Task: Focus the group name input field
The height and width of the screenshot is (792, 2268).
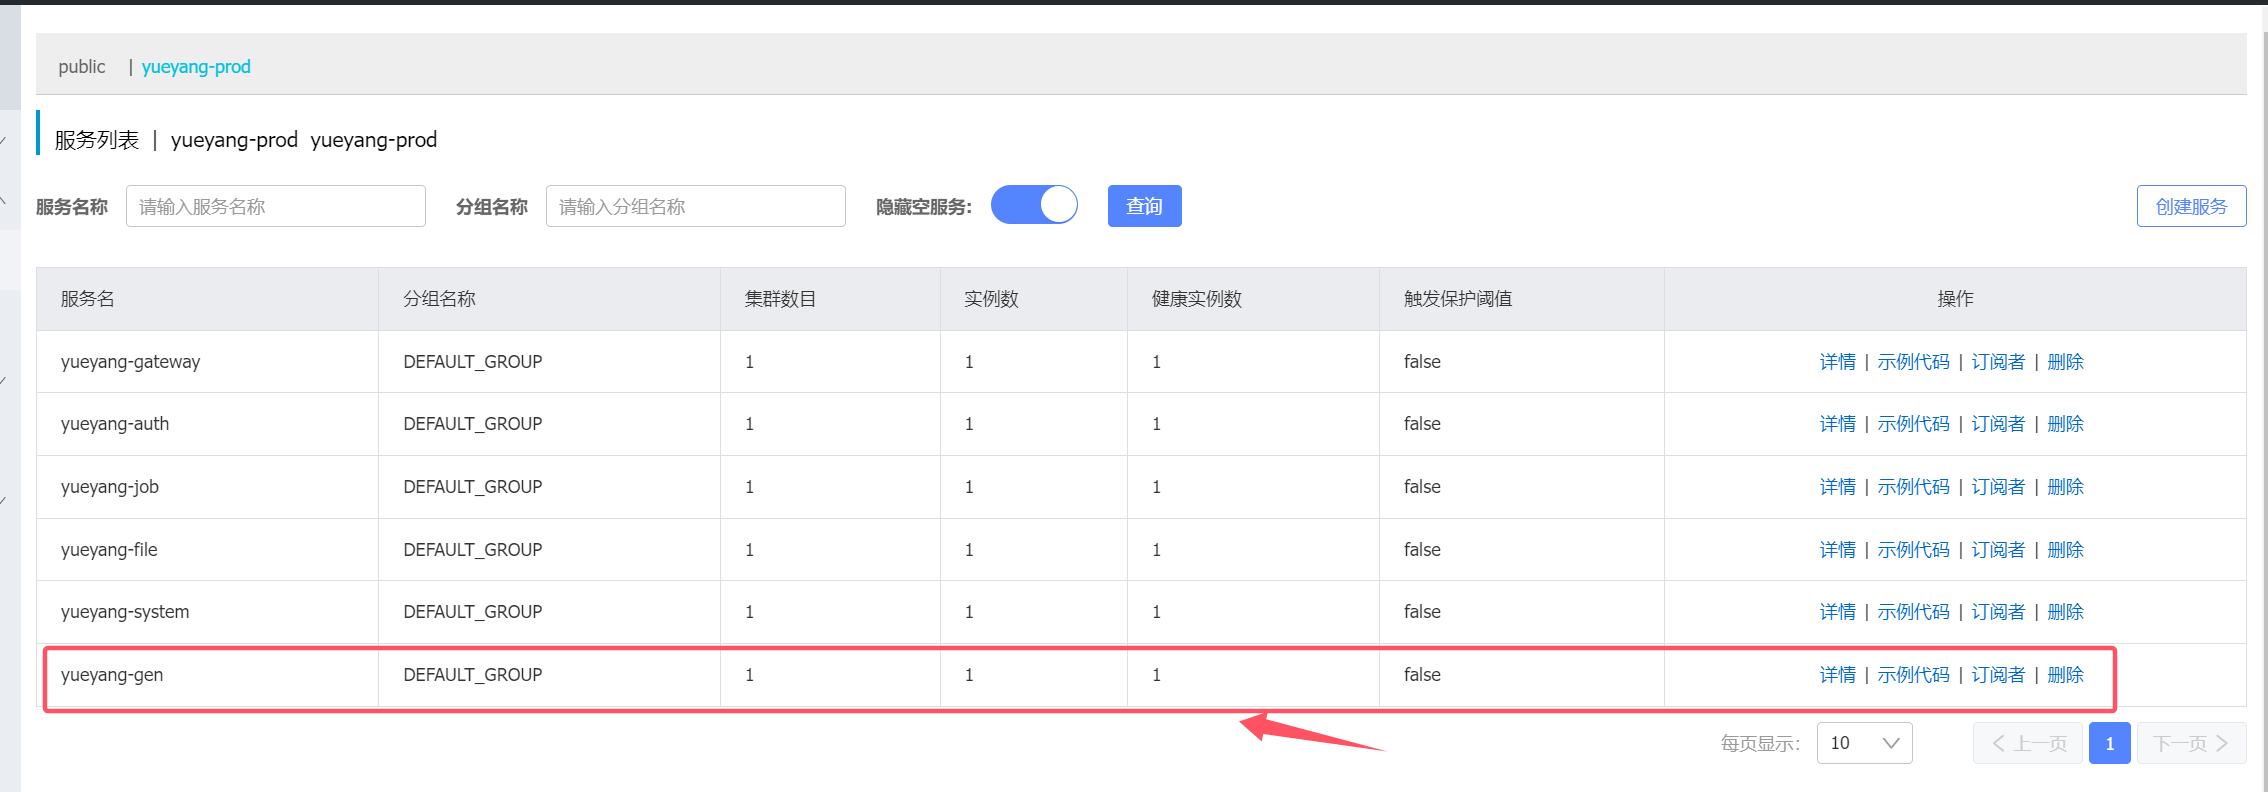Action: [x=696, y=206]
